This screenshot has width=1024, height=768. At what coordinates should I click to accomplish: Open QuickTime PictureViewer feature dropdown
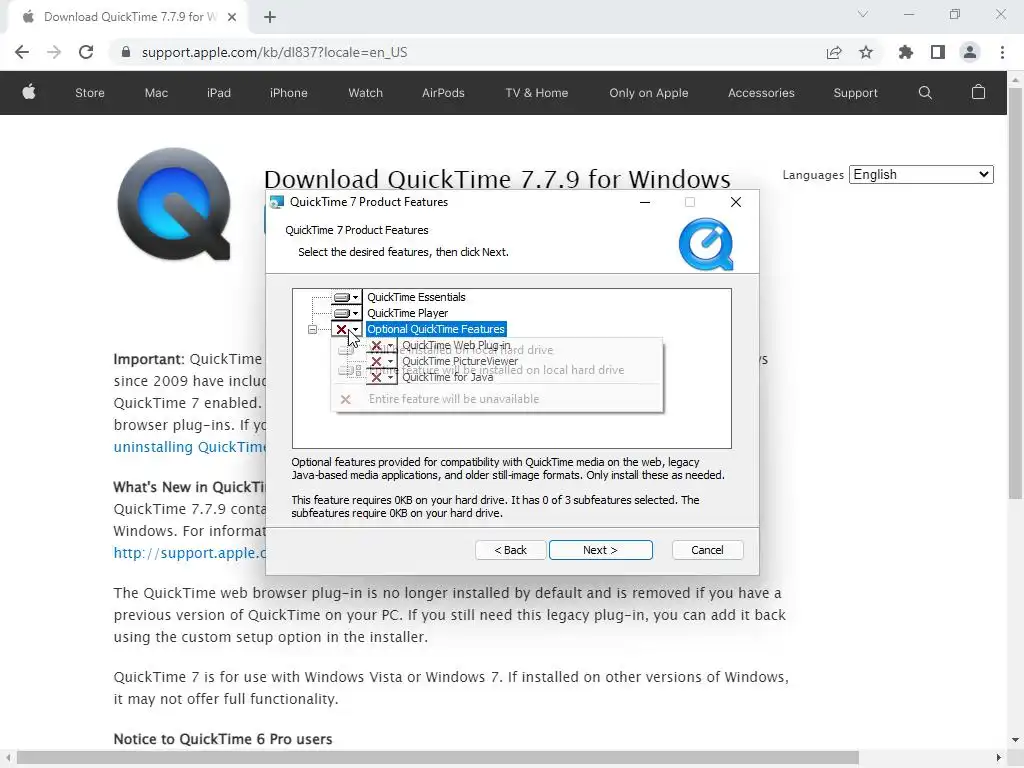click(382, 361)
